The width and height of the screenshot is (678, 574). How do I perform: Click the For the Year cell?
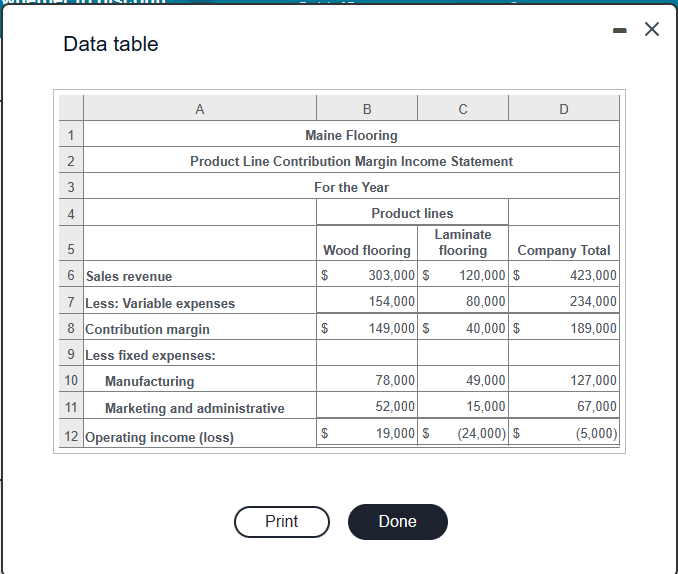[x=351, y=187]
